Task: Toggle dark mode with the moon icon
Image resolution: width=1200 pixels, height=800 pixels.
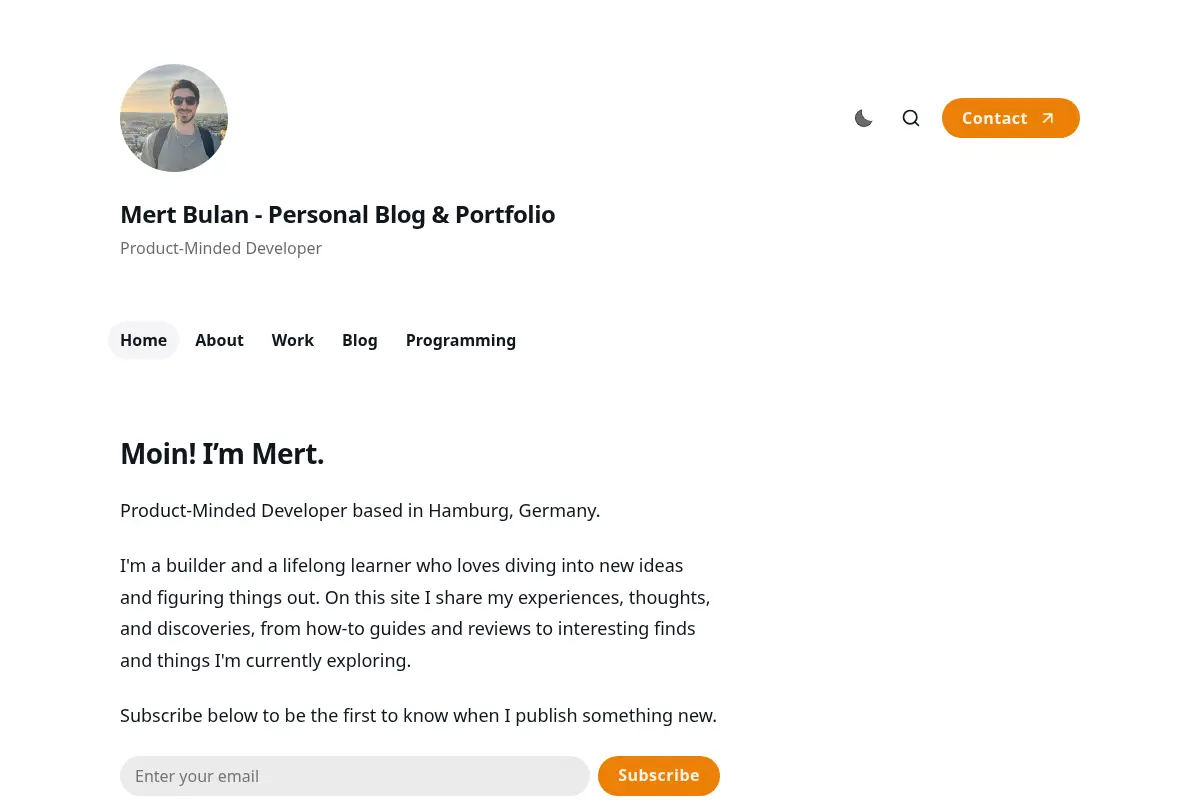Action: [x=864, y=118]
